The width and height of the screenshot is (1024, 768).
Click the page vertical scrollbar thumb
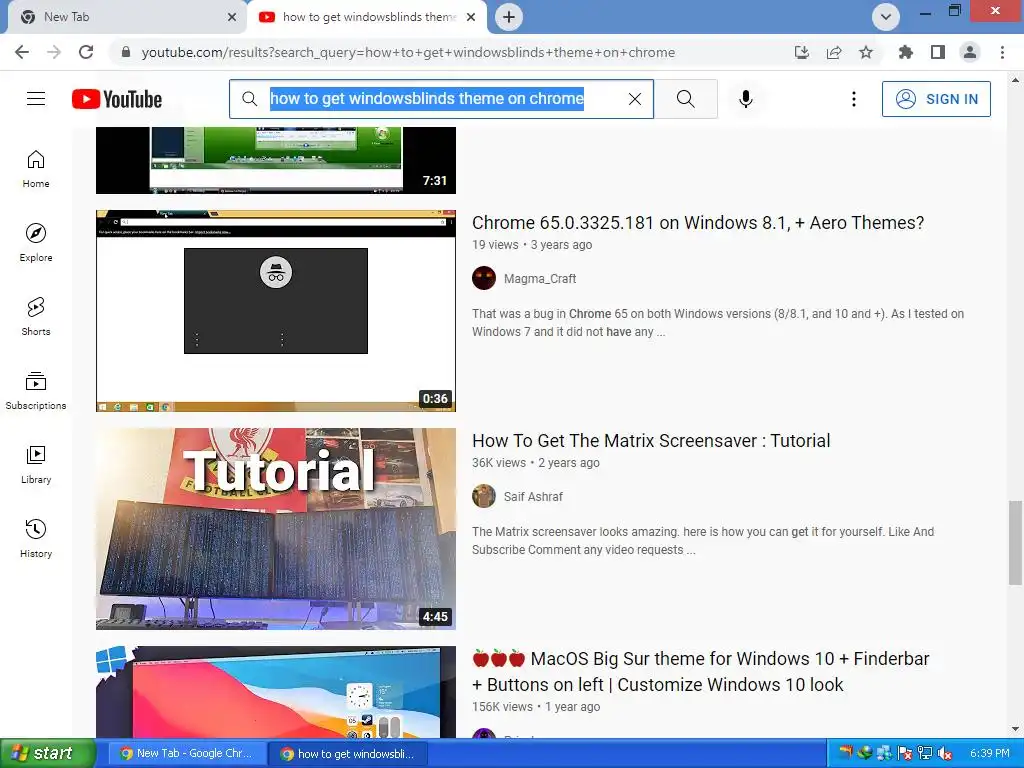1015,543
